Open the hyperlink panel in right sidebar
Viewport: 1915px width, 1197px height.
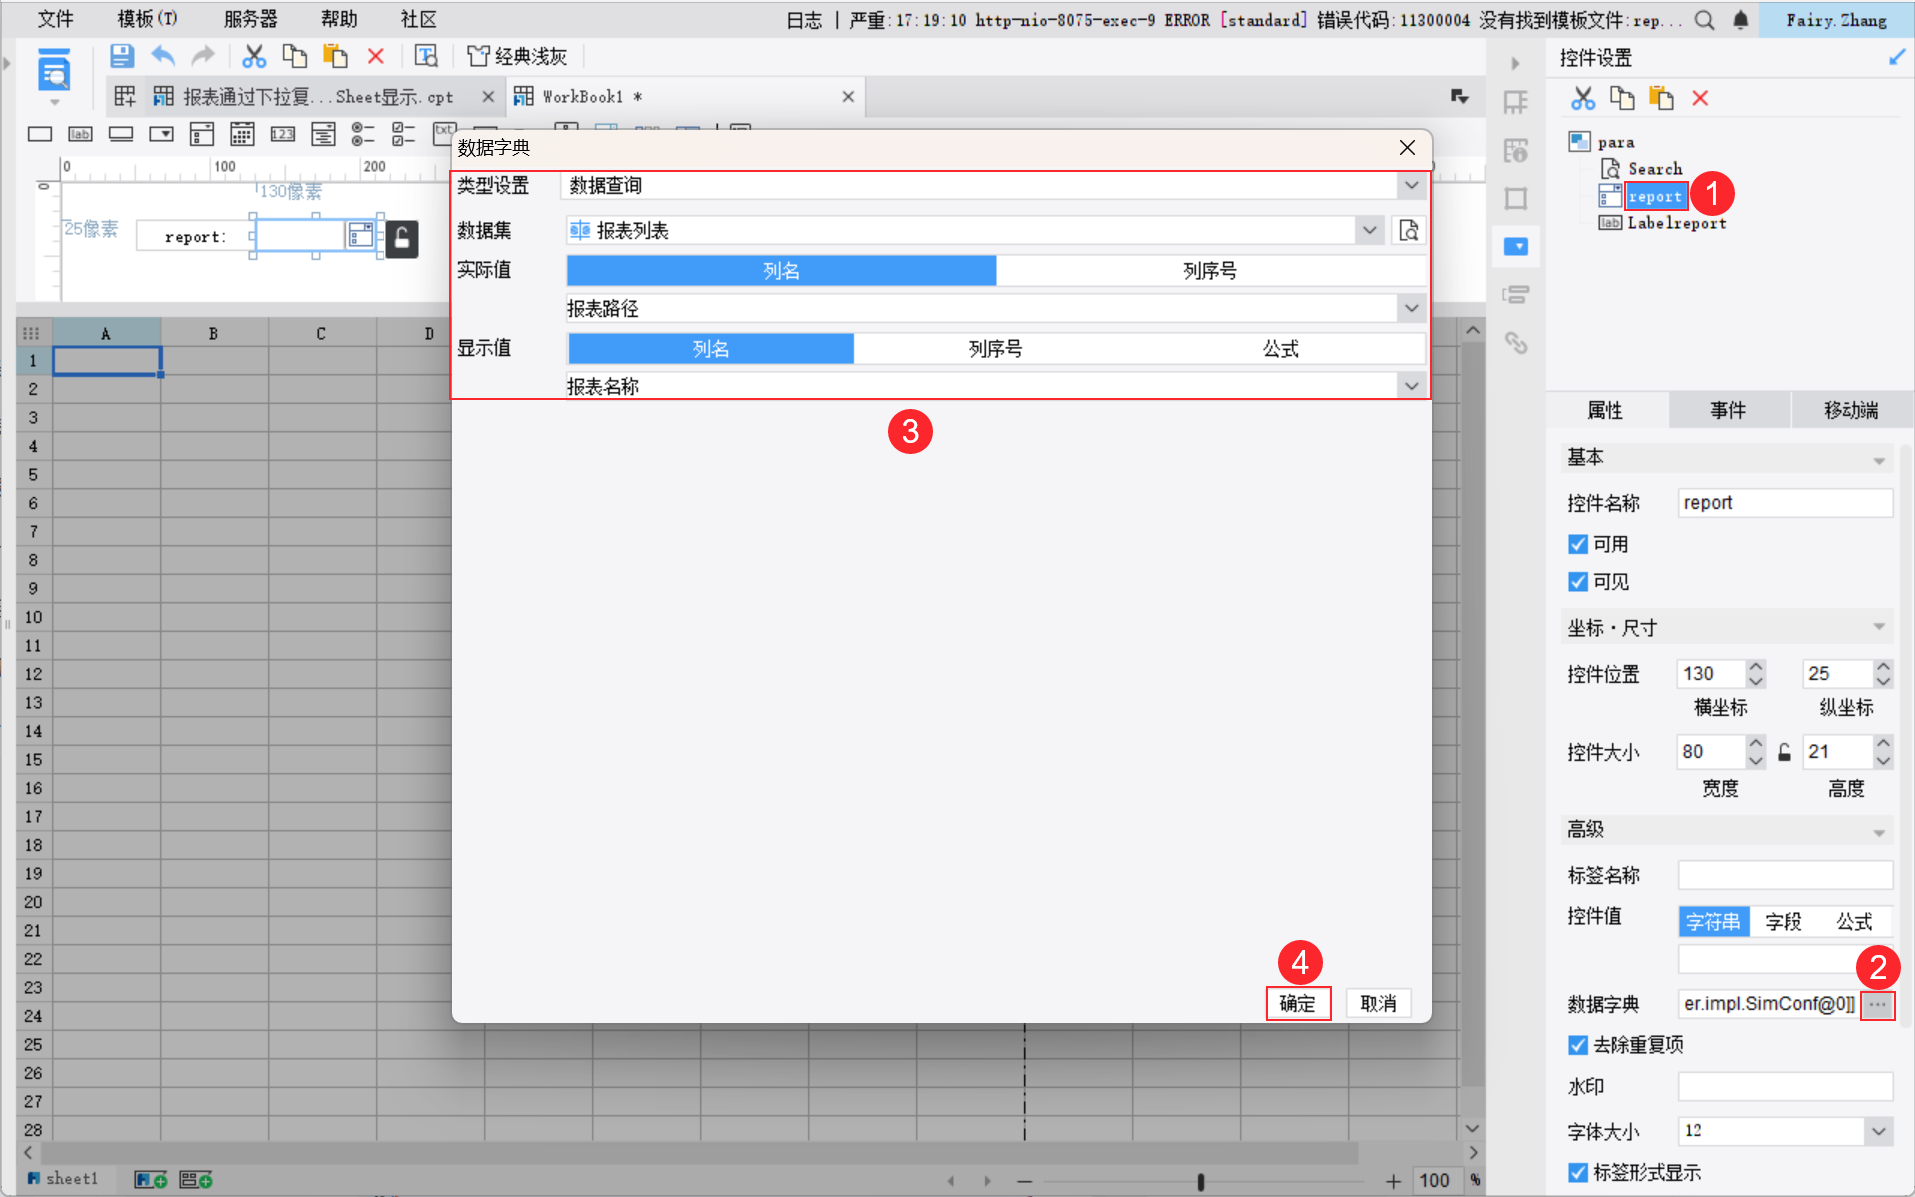coord(1516,343)
